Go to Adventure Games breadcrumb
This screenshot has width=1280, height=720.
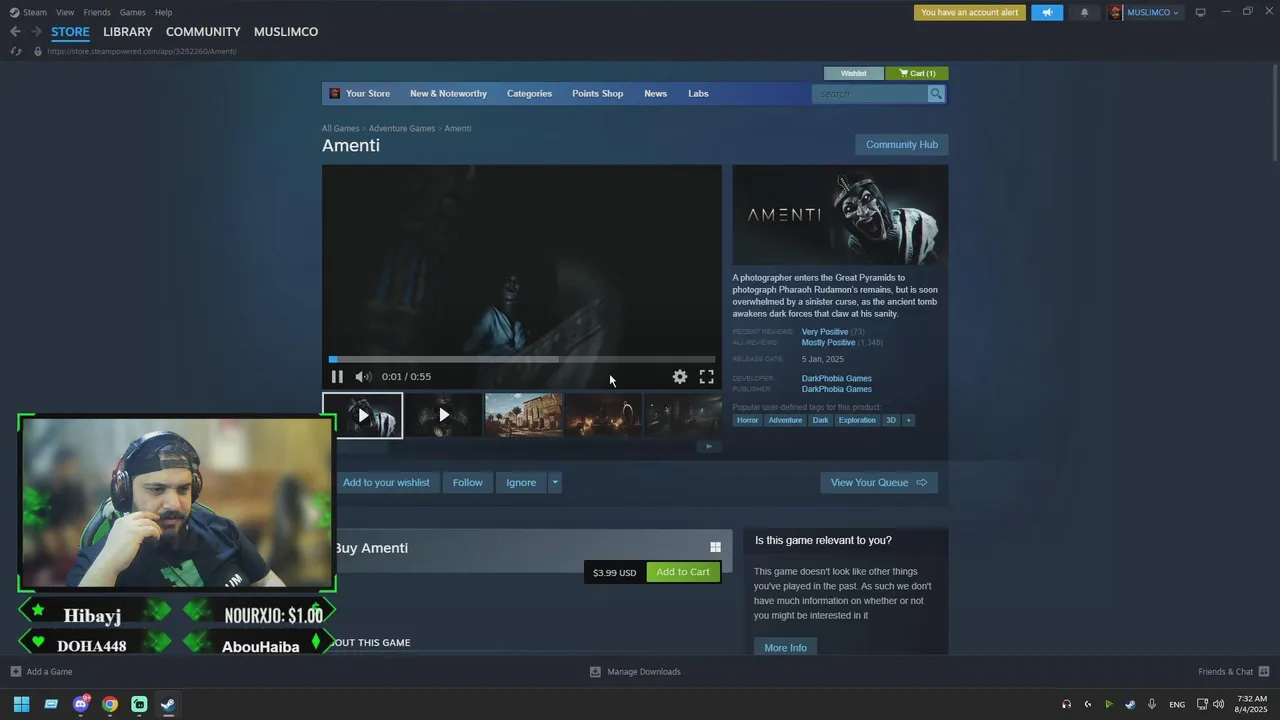tap(402, 128)
